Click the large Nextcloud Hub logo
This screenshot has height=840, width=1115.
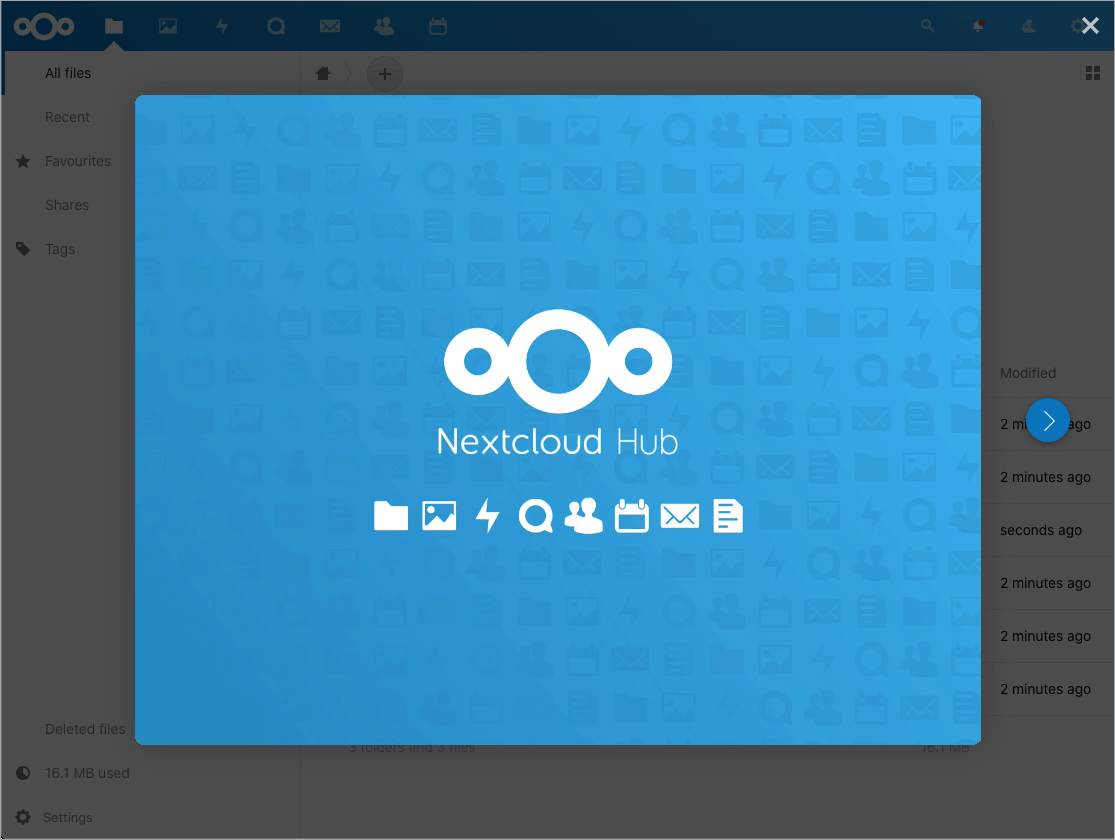tap(558, 361)
